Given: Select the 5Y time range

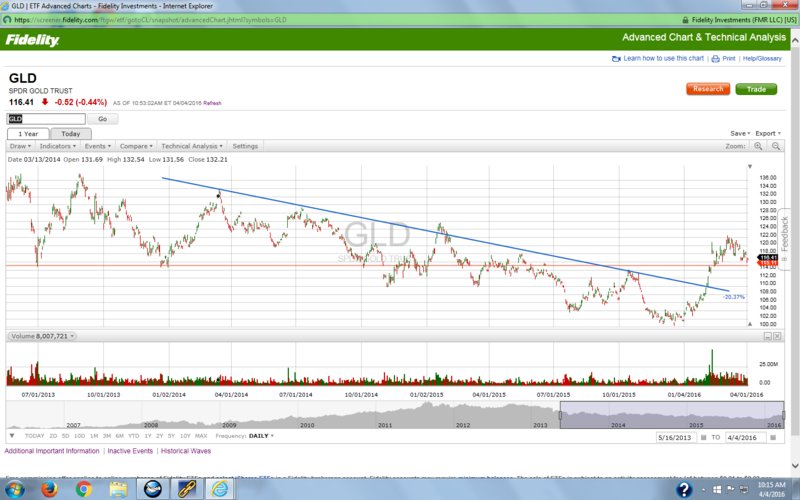Looking at the screenshot, I should point(171,436).
